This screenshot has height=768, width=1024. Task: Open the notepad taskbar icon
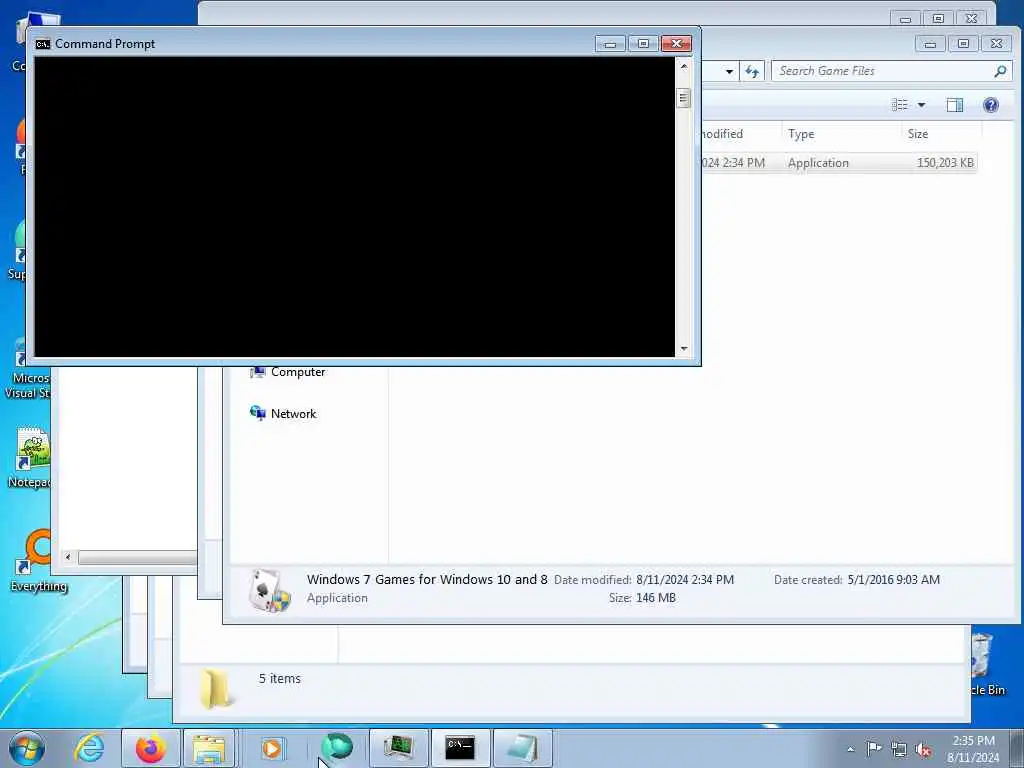pyautogui.click(x=522, y=748)
